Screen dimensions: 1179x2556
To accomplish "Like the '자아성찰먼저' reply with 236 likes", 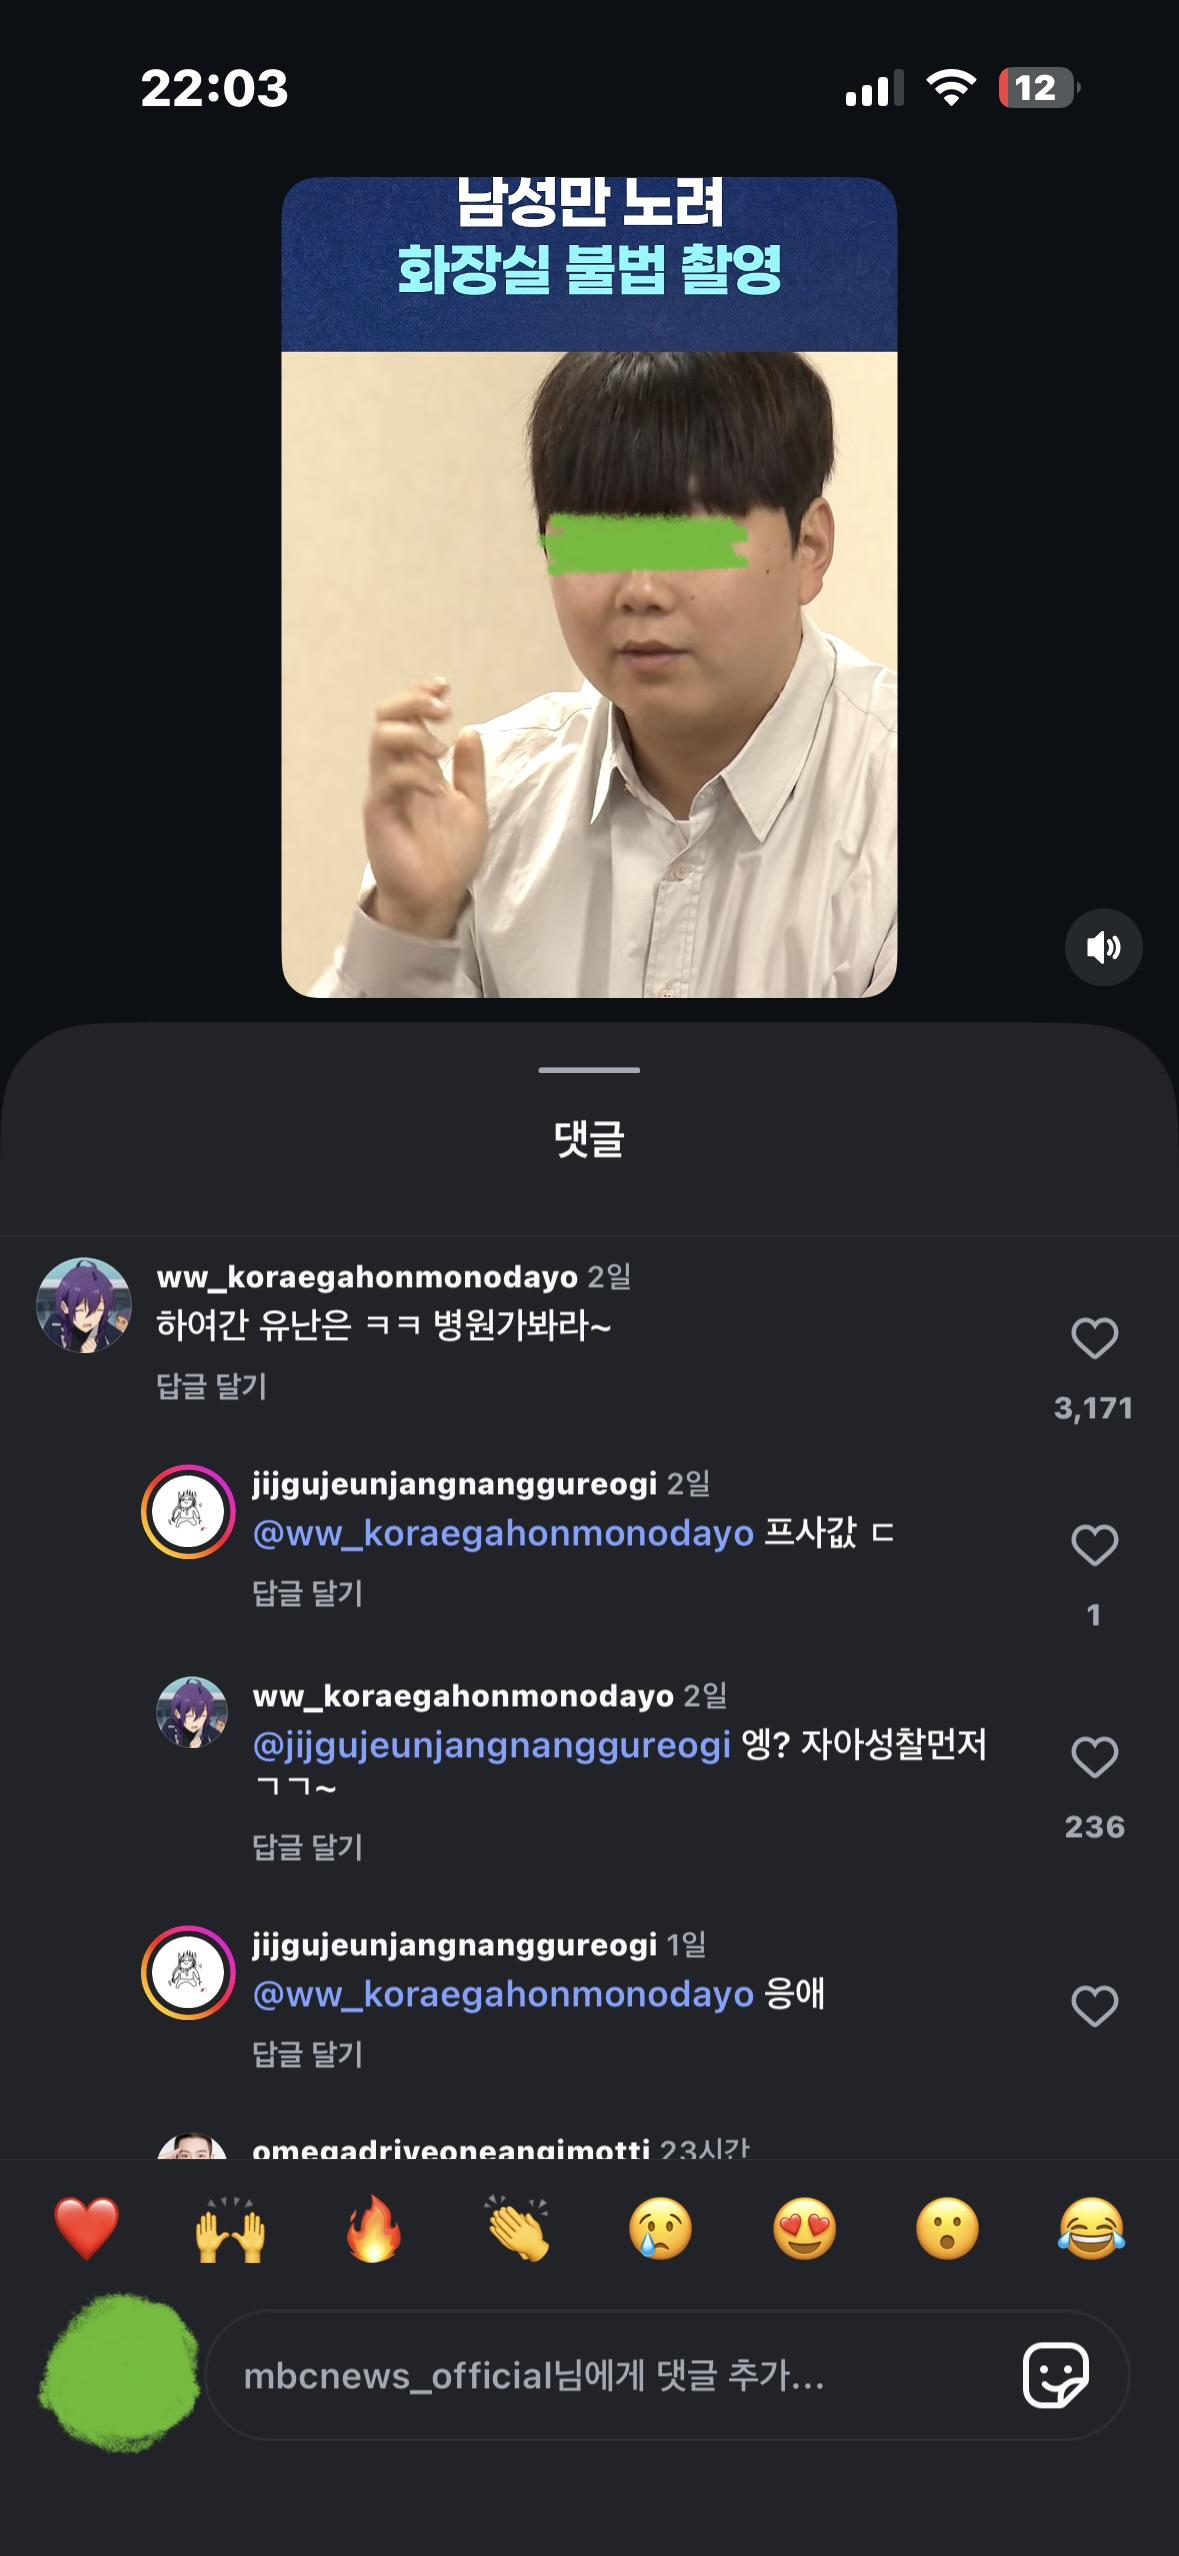I will click(1094, 1757).
